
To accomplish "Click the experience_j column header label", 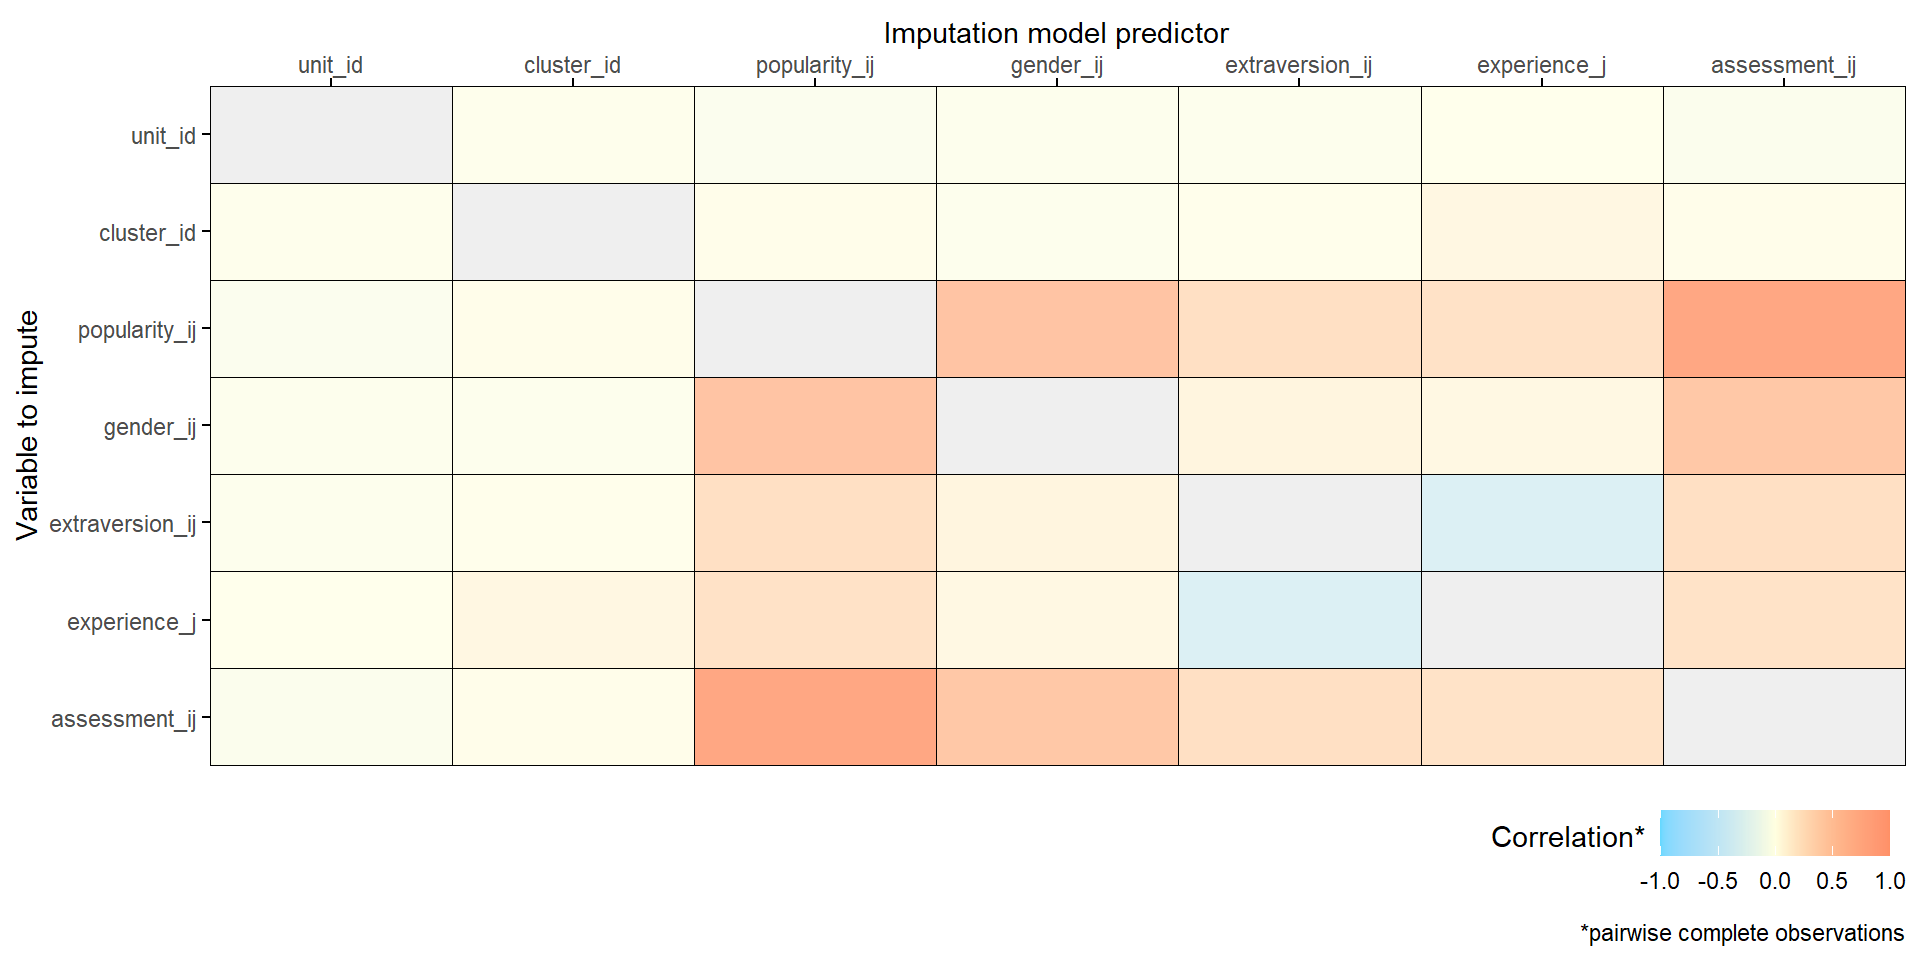I will click(x=1541, y=65).
